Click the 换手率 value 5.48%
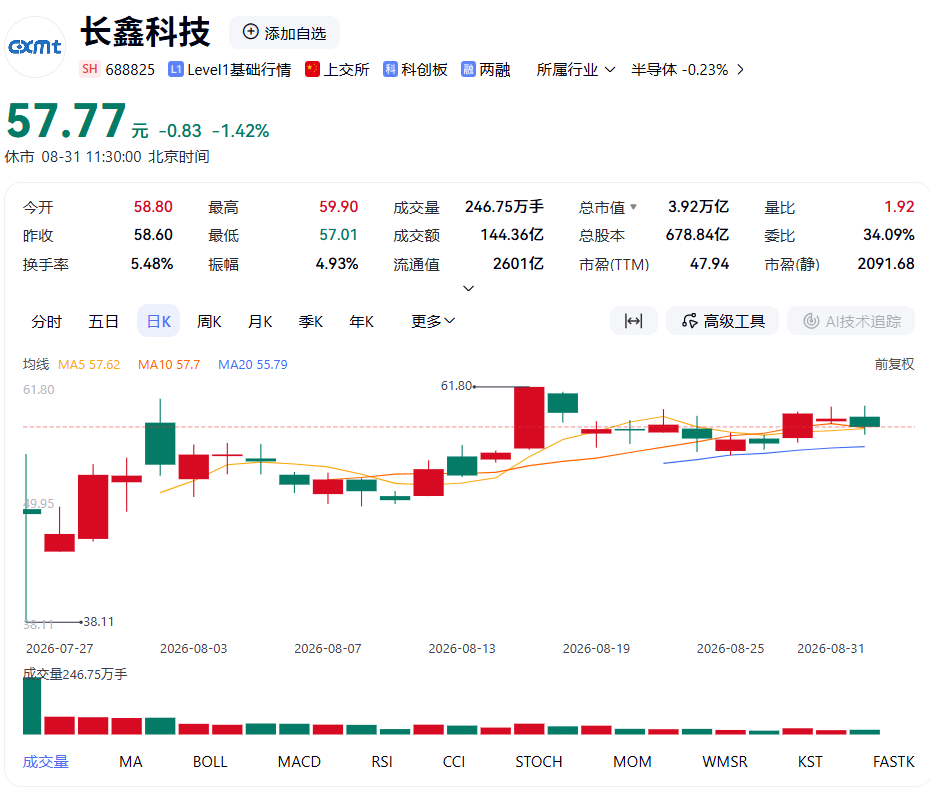Image resolution: width=930 pixels, height=790 pixels. (152, 264)
